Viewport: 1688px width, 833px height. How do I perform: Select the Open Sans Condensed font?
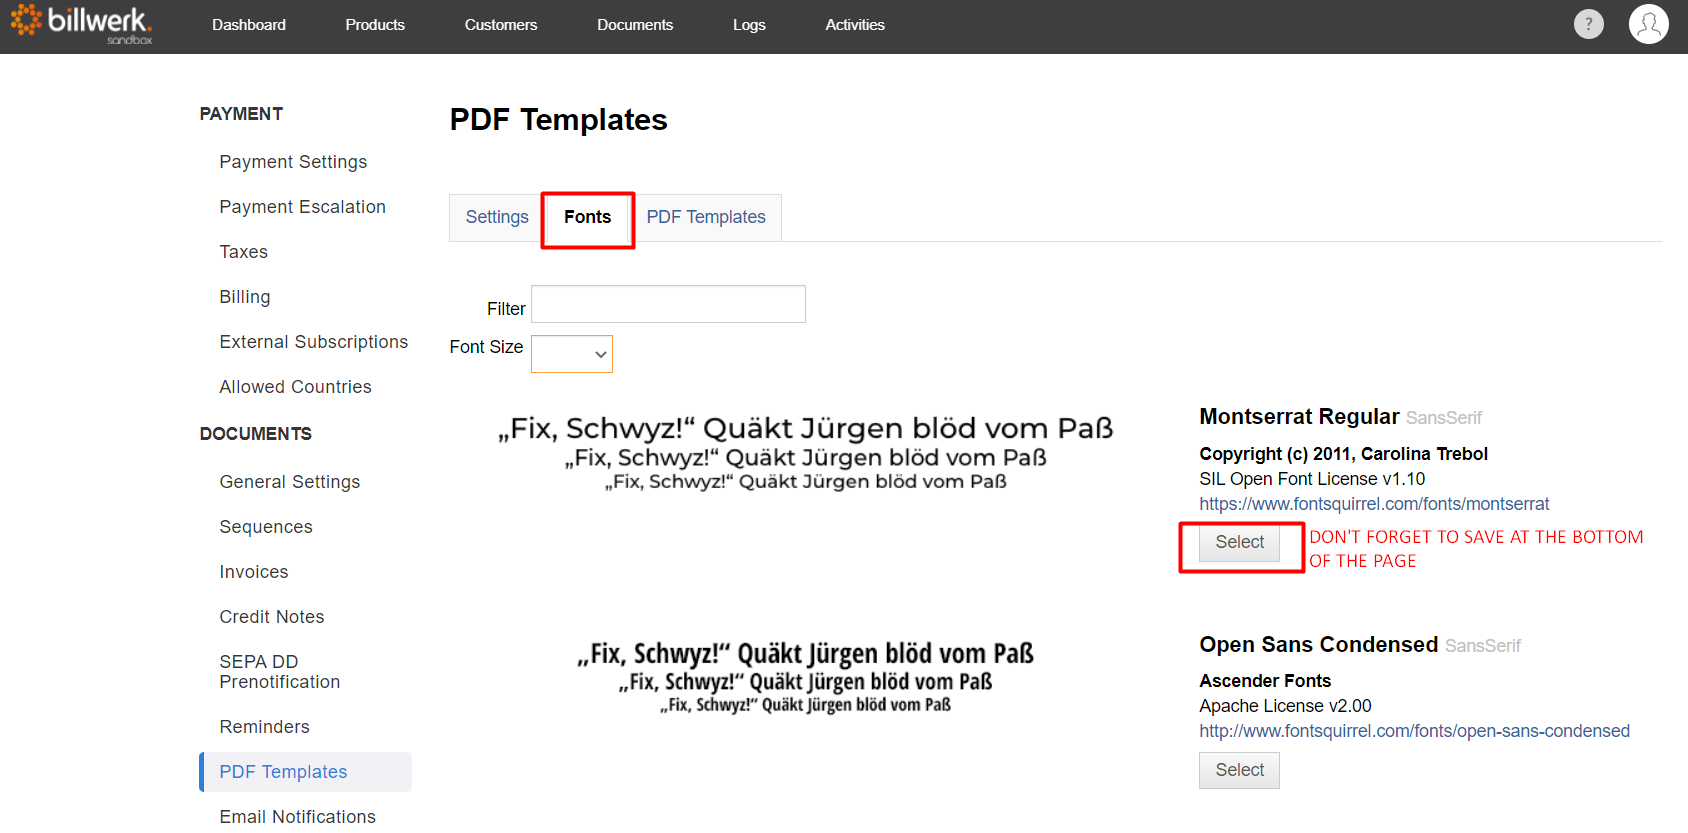(x=1239, y=770)
